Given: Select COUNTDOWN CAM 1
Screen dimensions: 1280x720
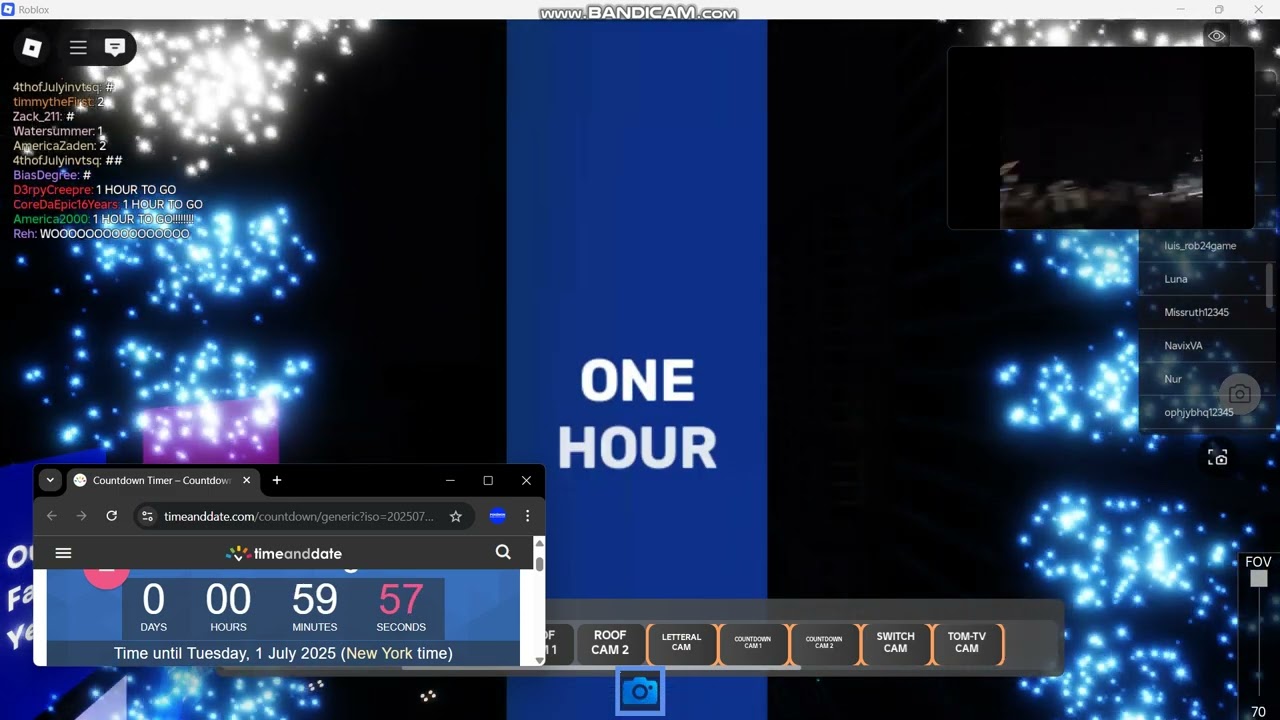Looking at the screenshot, I should [x=753, y=643].
